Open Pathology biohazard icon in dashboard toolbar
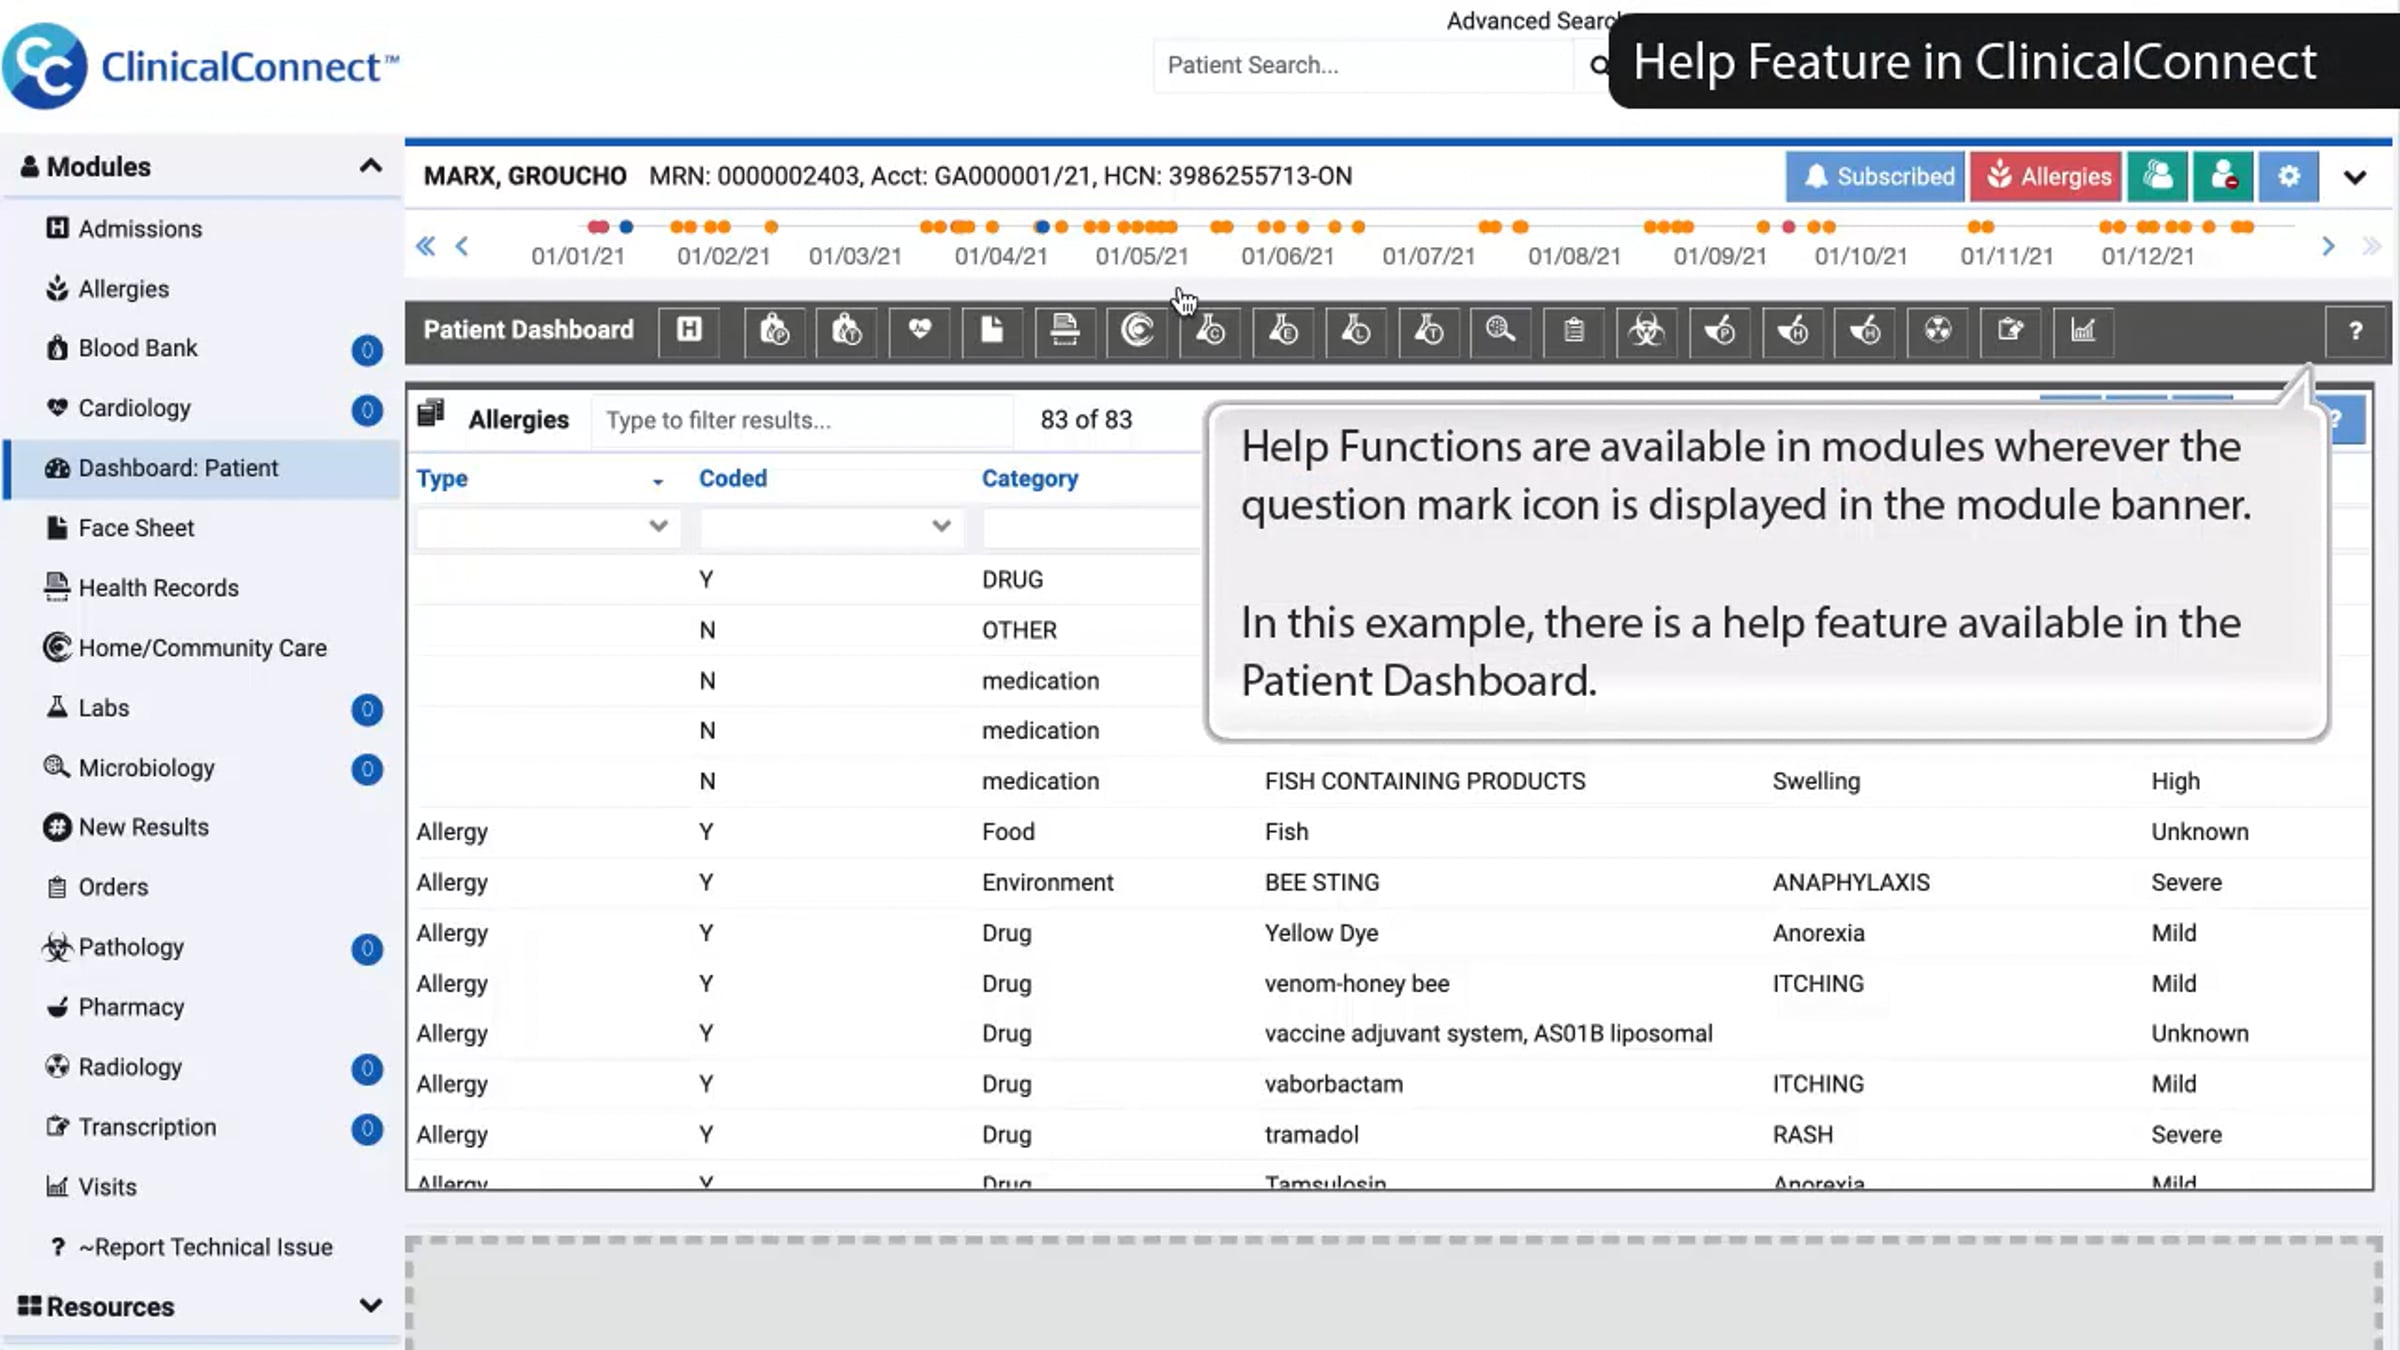 point(1647,330)
